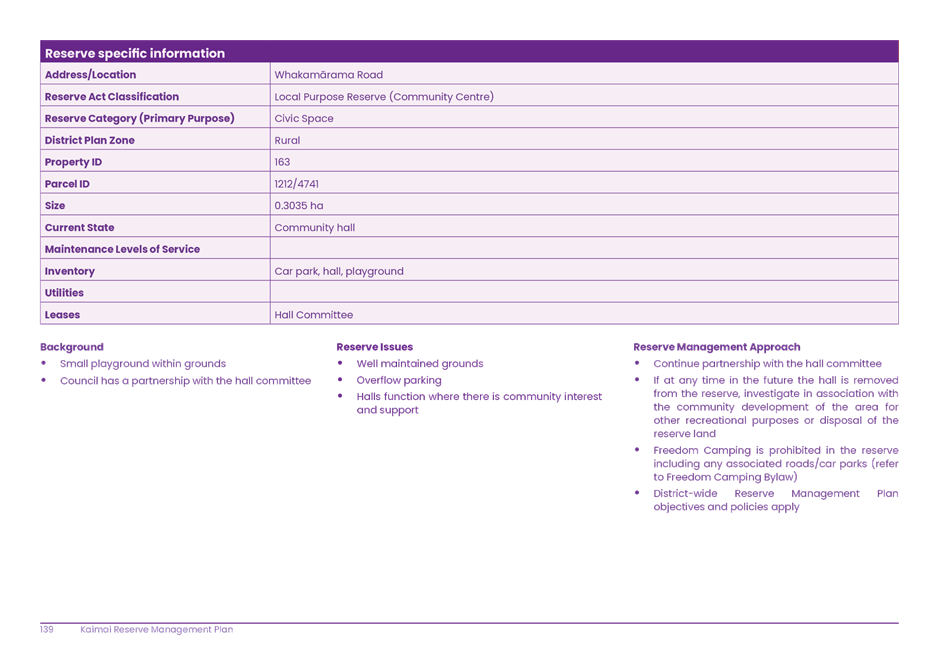Select the 'Address/Location' row label

pyautogui.click(x=90, y=75)
